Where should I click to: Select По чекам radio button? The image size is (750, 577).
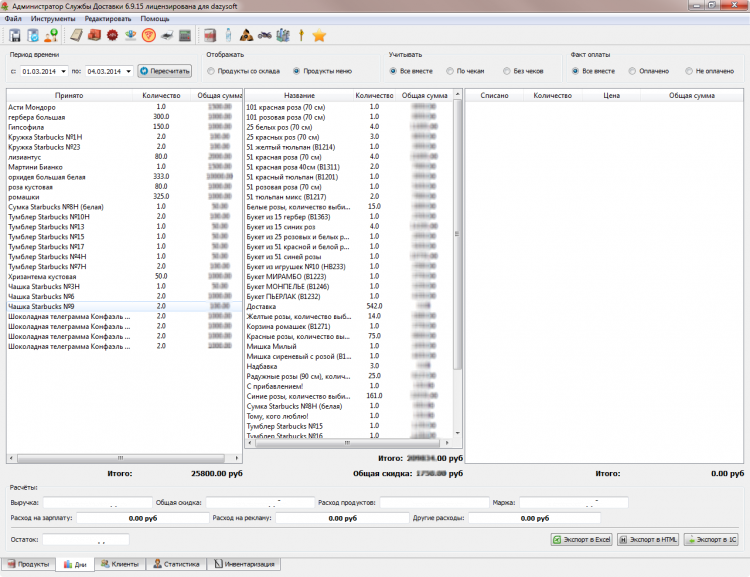(x=450, y=71)
